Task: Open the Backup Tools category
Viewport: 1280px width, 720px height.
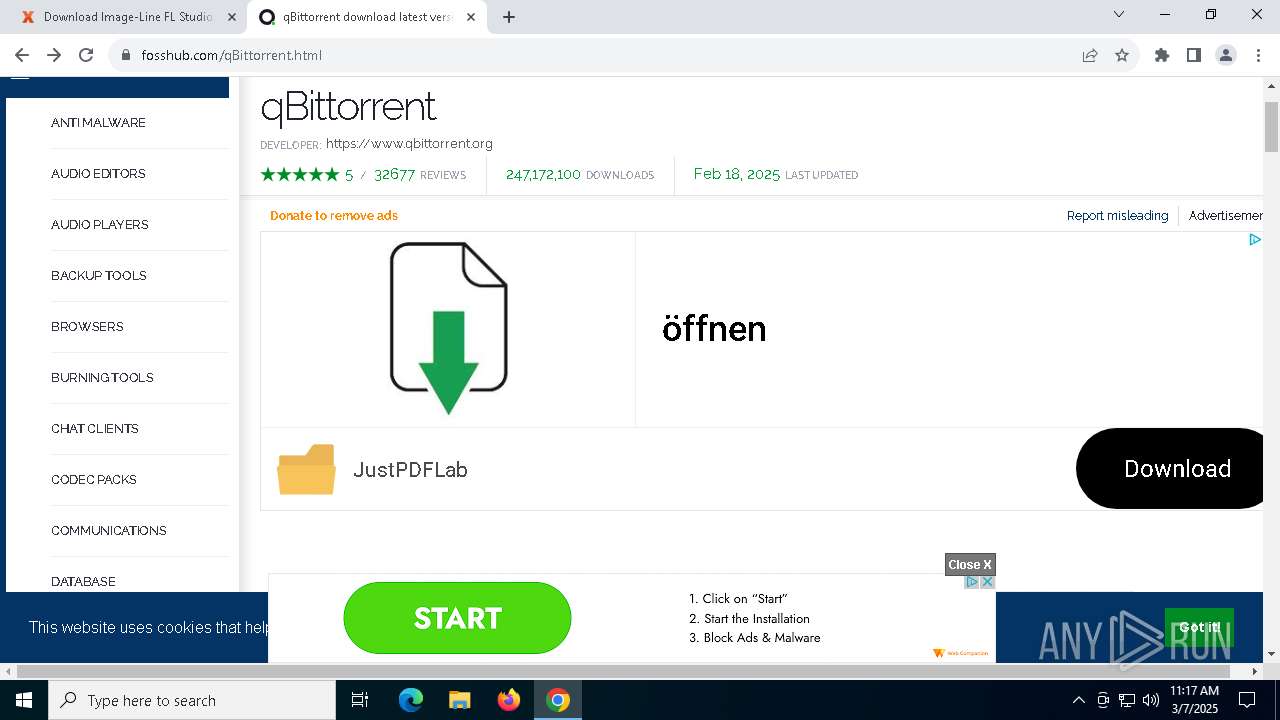Action: [99, 275]
